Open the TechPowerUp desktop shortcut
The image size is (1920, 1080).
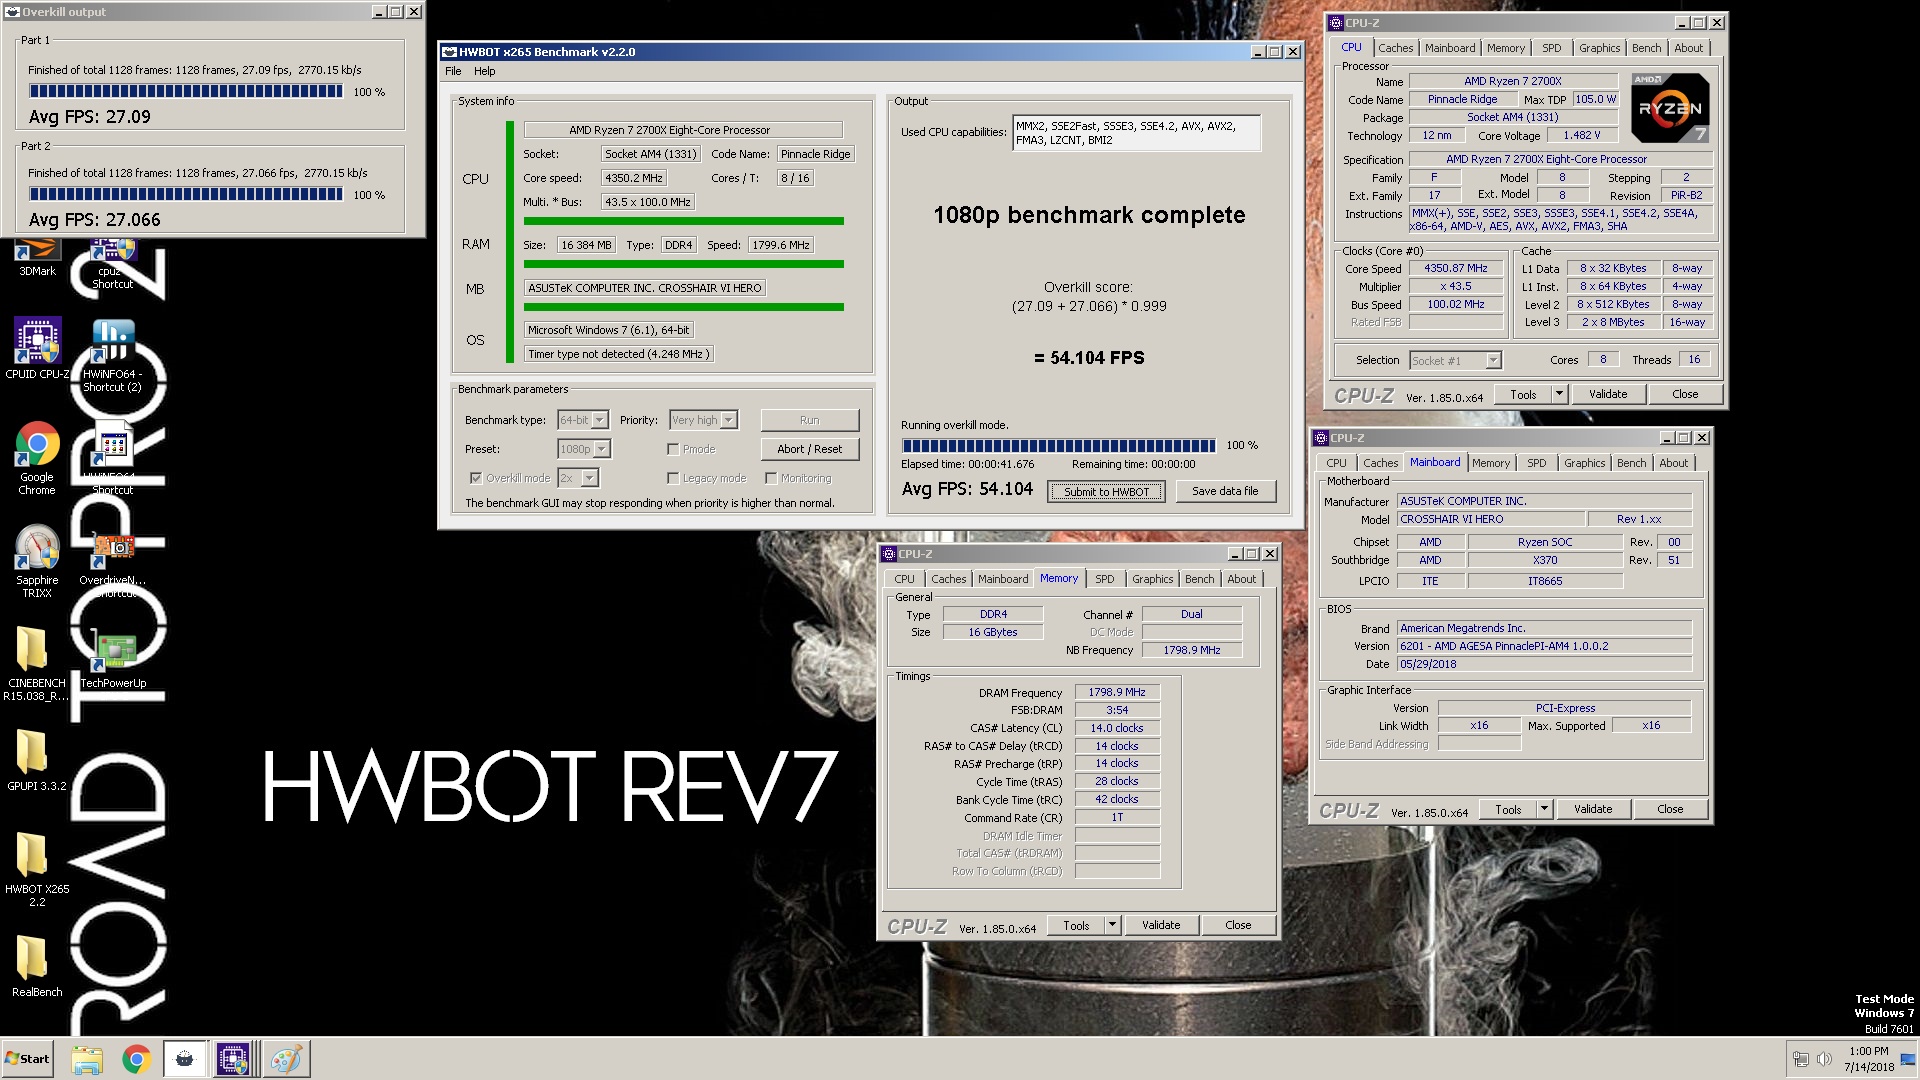(113, 660)
